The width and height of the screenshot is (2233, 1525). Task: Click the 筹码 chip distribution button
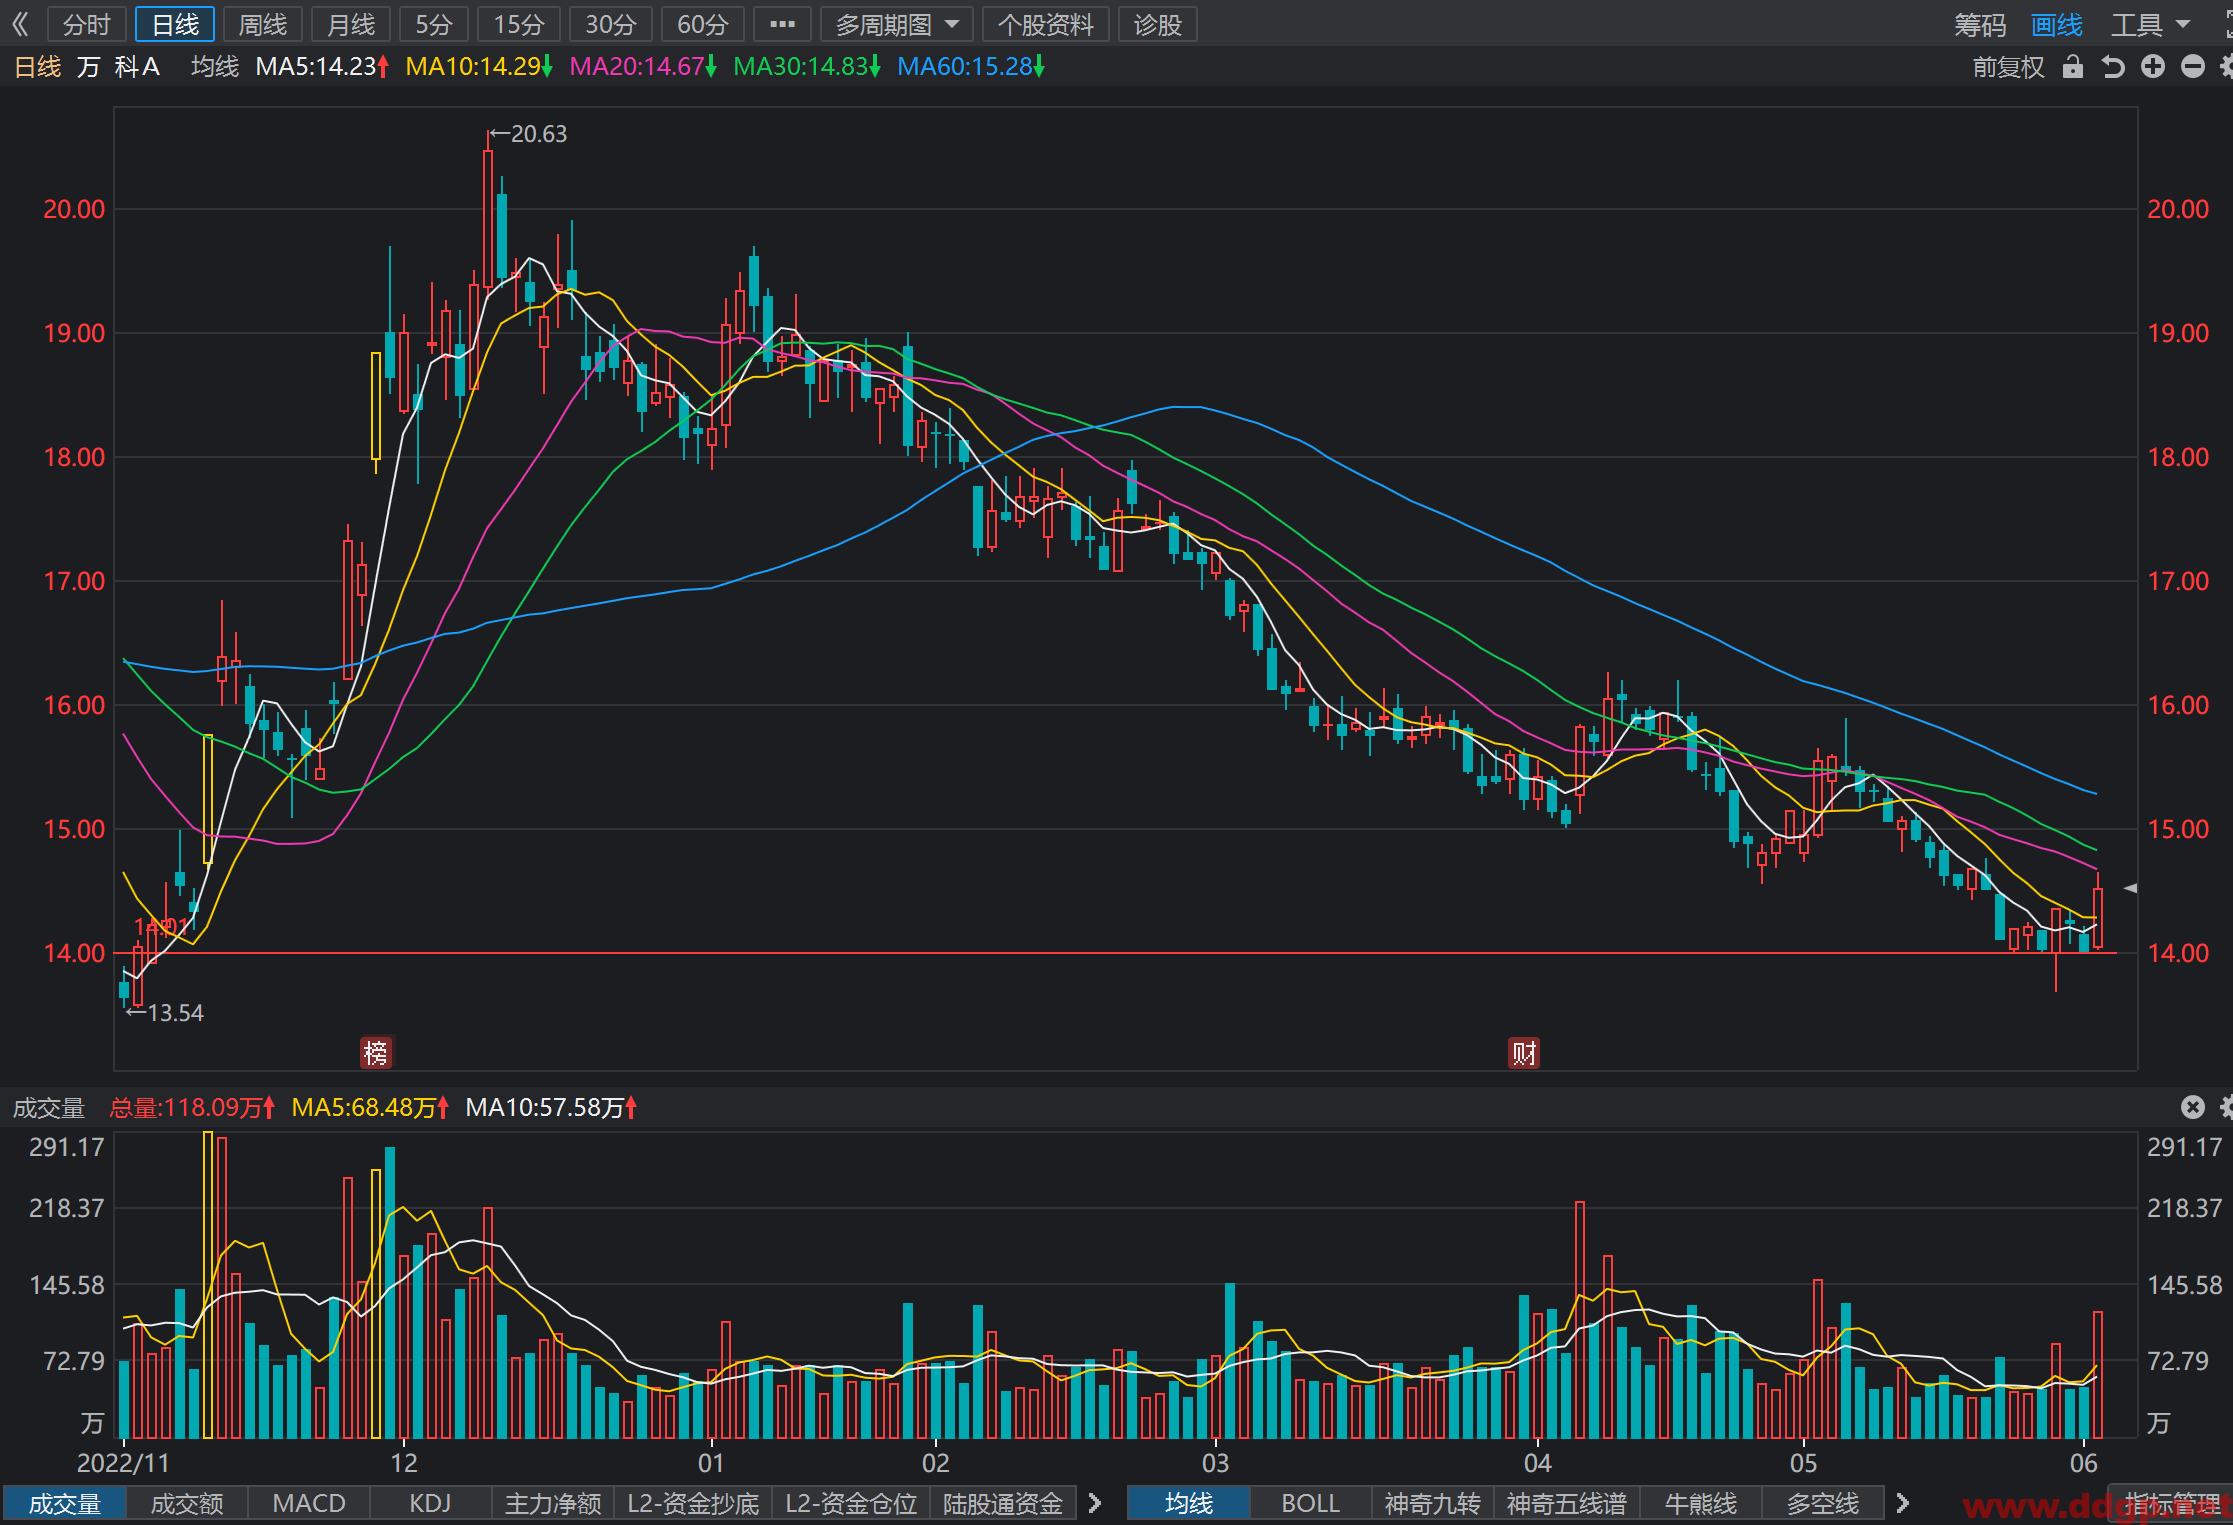[x=1980, y=24]
